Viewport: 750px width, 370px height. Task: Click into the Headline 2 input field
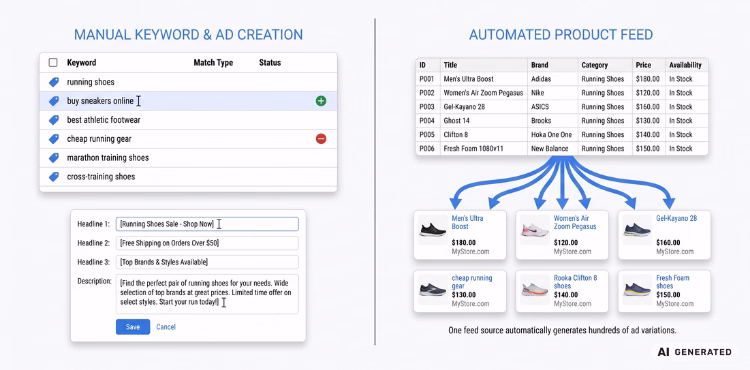207,243
